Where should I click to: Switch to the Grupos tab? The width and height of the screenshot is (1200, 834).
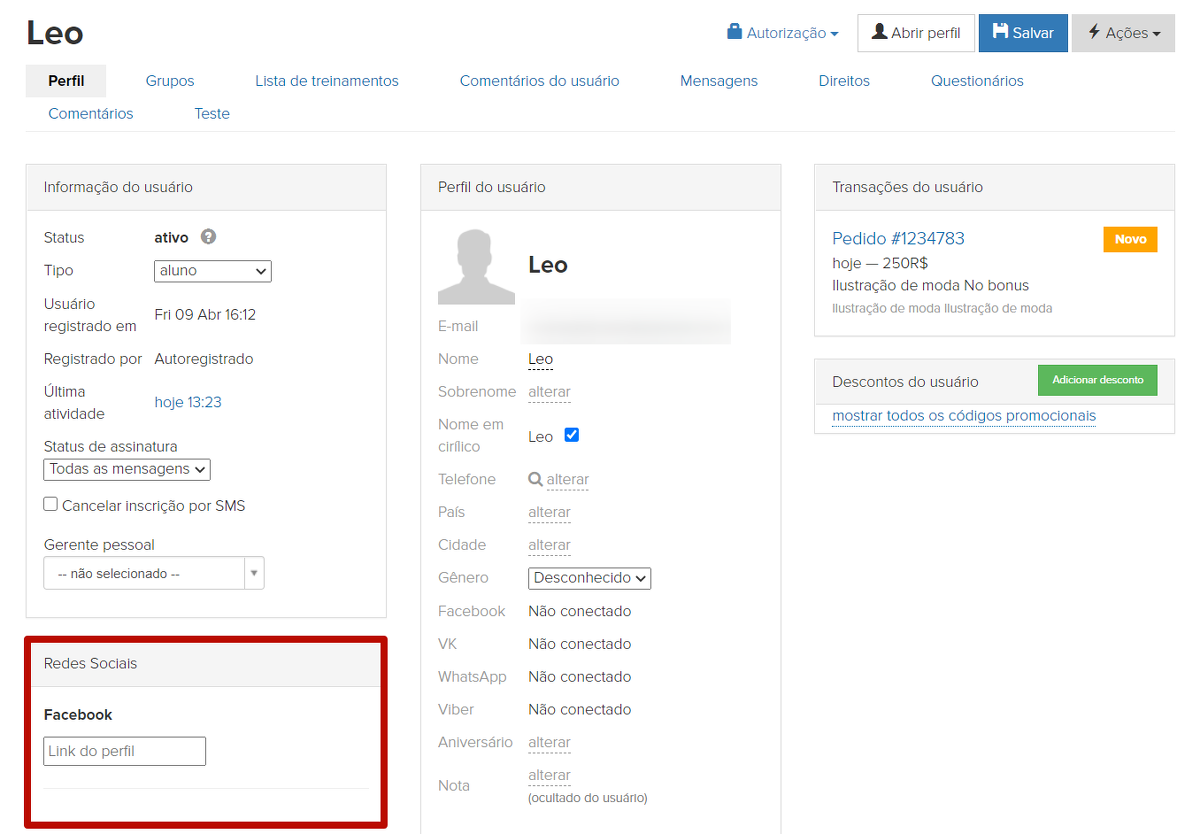pos(170,81)
